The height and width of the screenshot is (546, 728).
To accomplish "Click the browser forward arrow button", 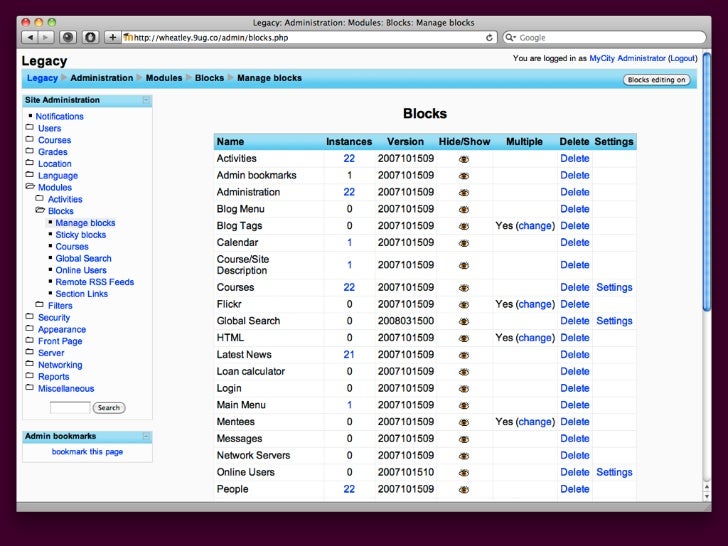I will (45, 37).
